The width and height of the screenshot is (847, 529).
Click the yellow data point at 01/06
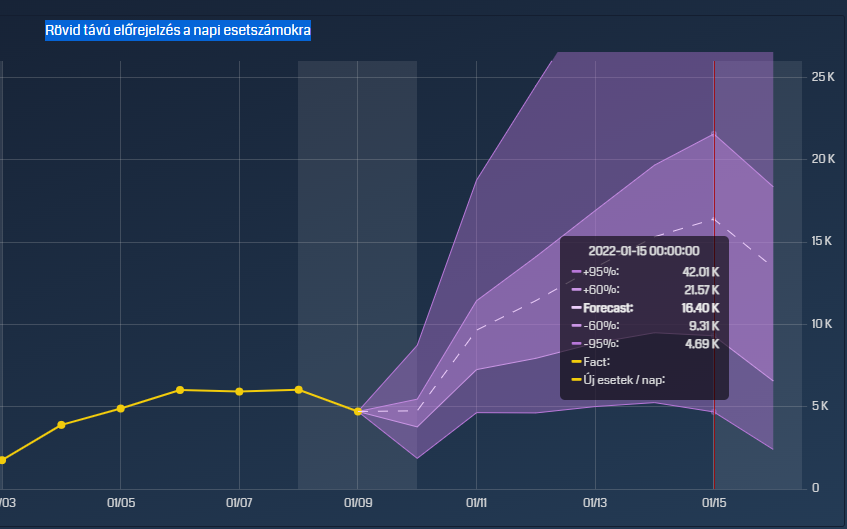180,390
